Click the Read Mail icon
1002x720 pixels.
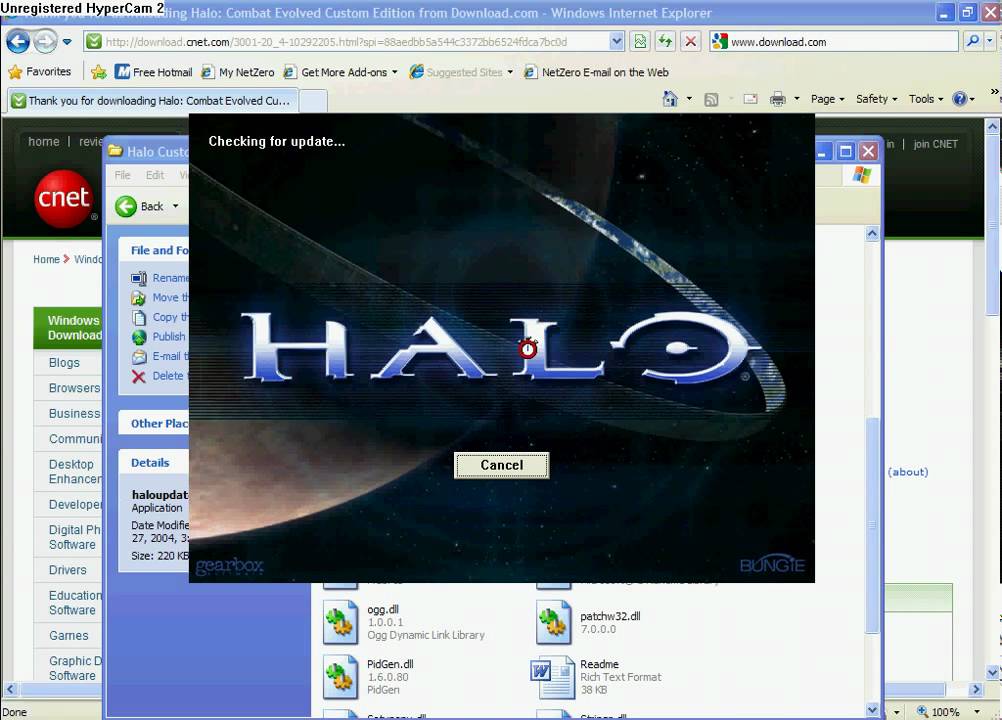coord(751,99)
